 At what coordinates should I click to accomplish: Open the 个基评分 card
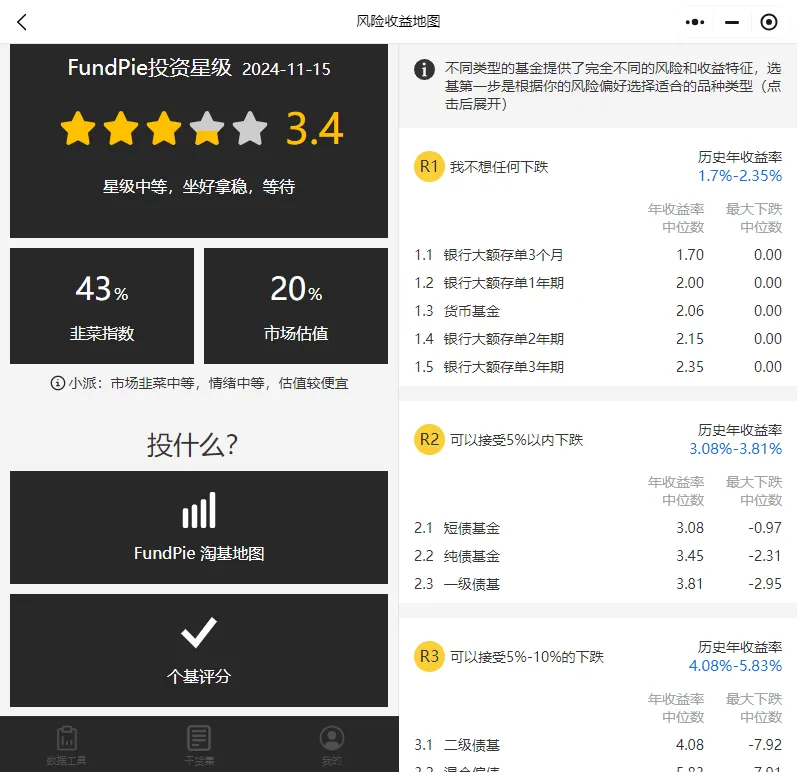point(199,650)
